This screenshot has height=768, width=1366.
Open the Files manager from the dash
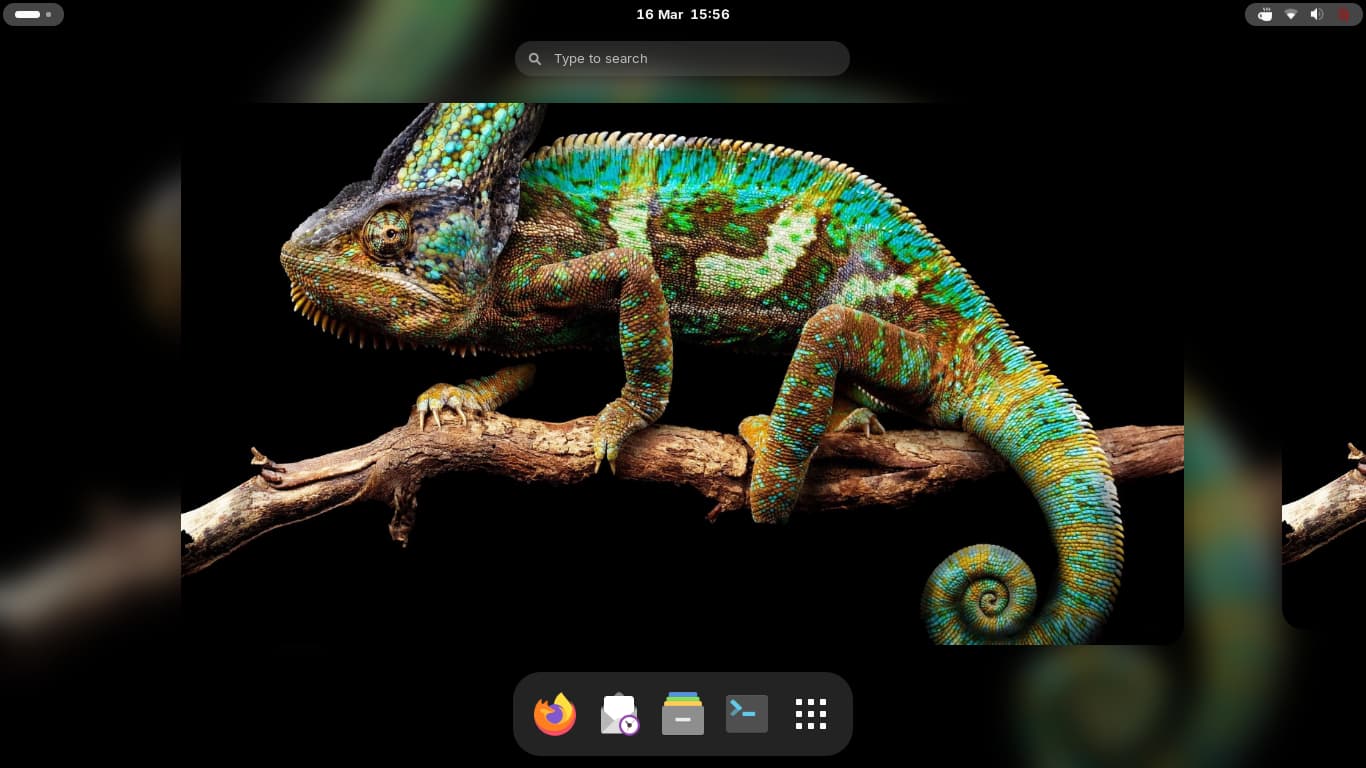683,714
